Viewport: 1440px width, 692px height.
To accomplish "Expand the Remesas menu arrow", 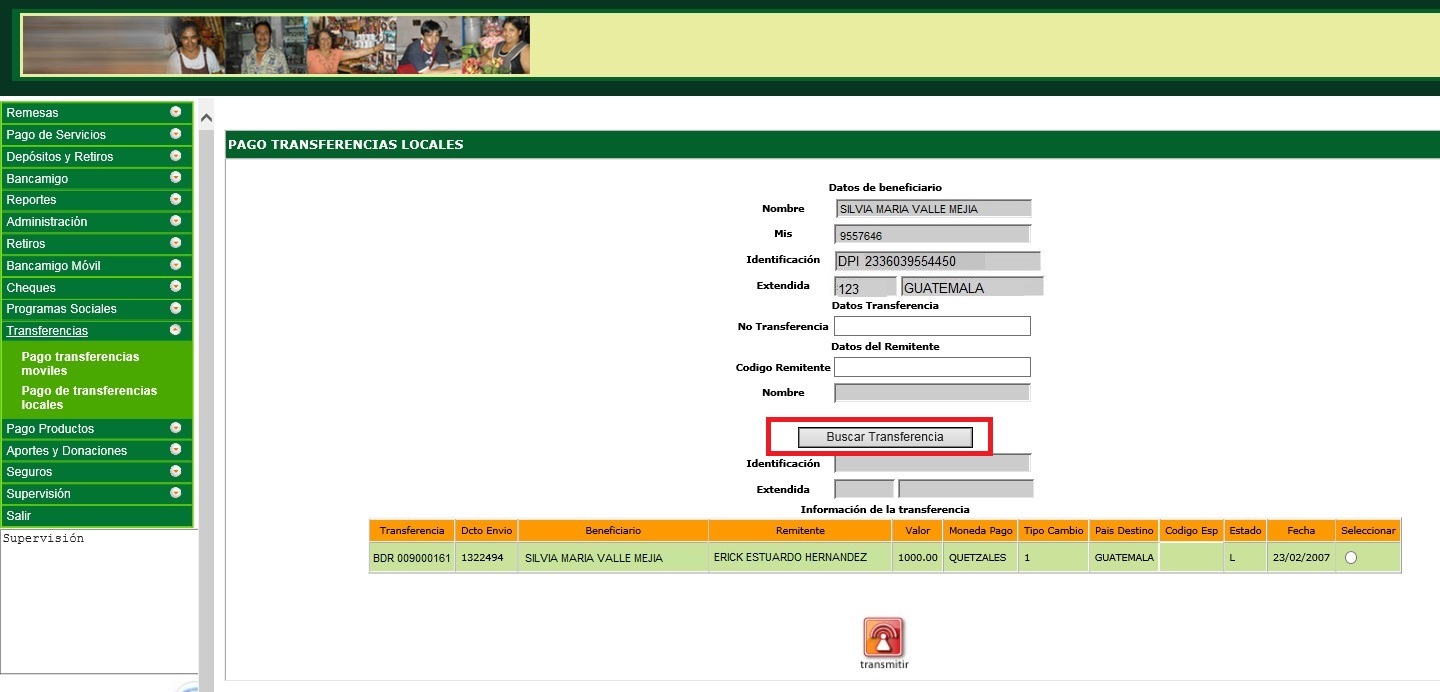I will point(176,112).
